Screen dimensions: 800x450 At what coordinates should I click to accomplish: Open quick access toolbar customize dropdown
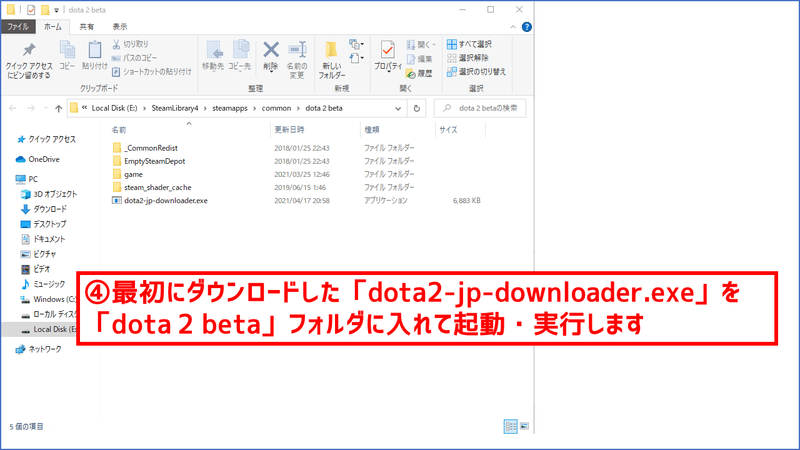(56, 10)
